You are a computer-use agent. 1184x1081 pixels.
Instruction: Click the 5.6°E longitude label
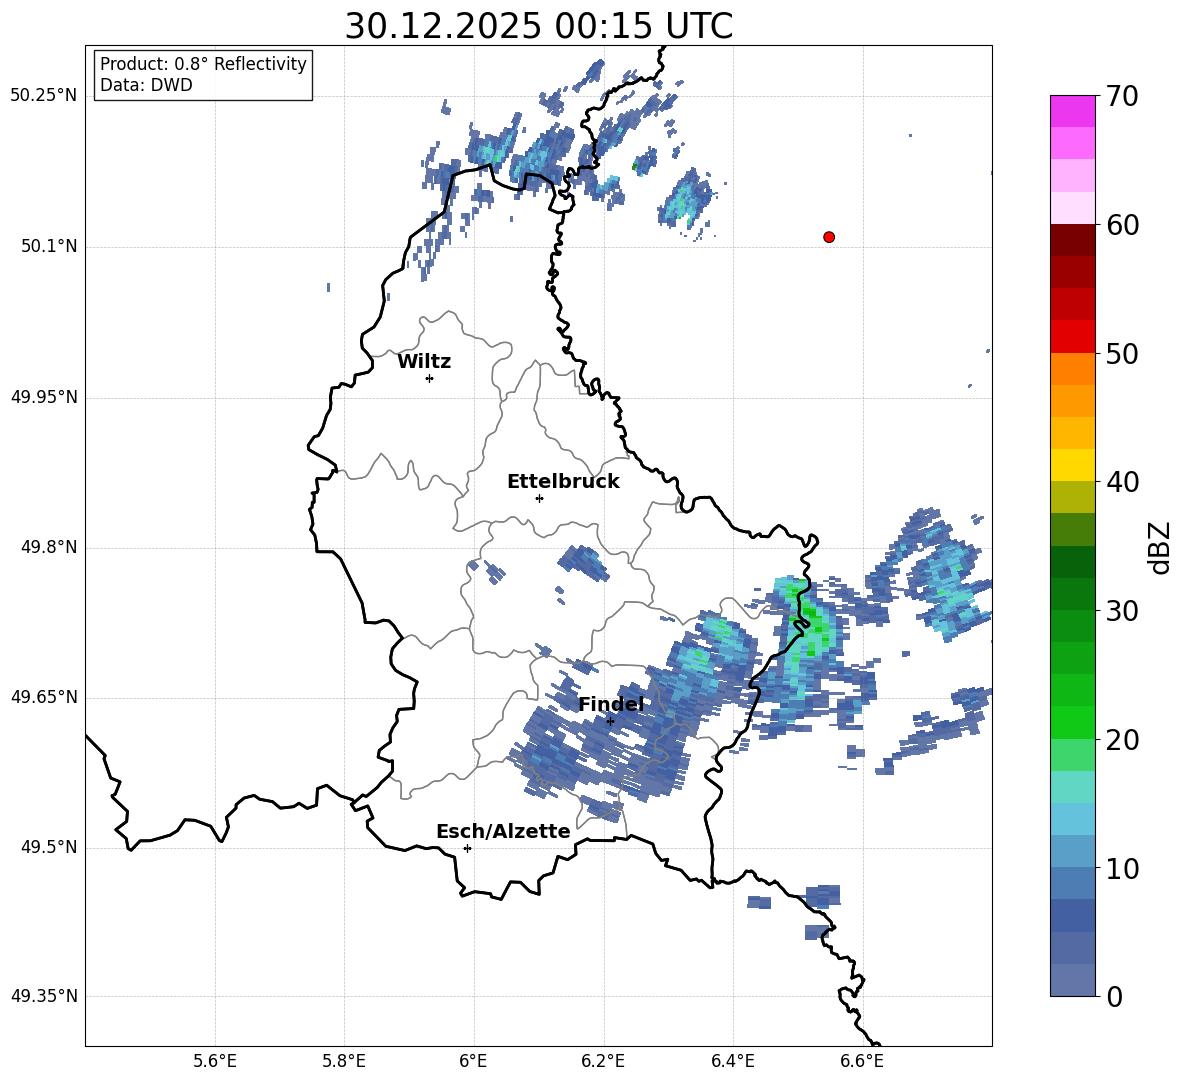tap(214, 1061)
